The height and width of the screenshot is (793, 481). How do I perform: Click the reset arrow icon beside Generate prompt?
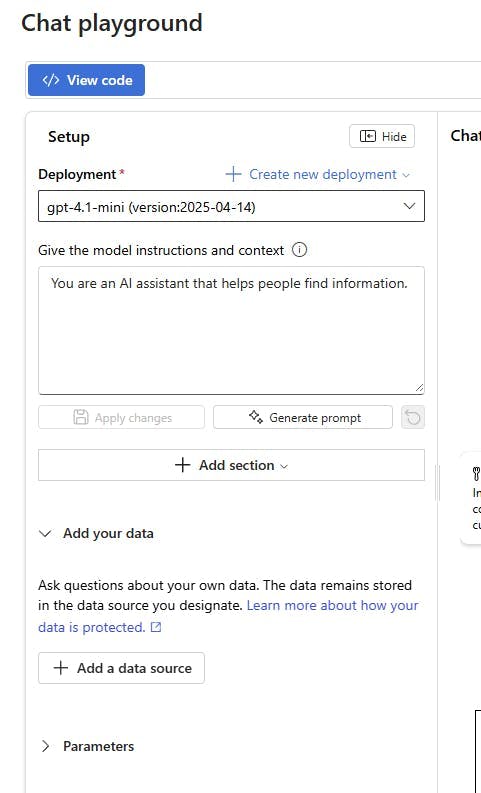413,418
